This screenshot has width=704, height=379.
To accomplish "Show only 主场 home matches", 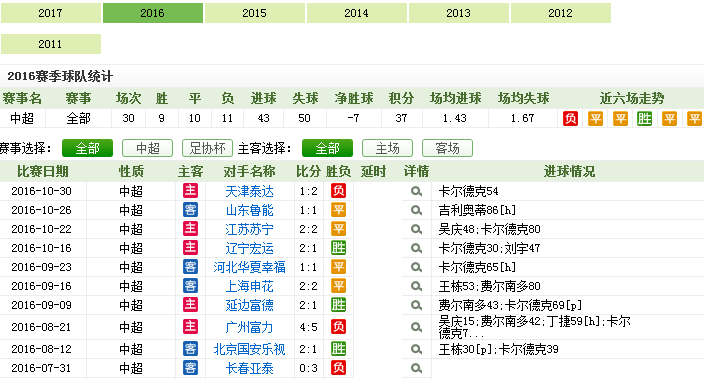I will pyautogui.click(x=387, y=148).
